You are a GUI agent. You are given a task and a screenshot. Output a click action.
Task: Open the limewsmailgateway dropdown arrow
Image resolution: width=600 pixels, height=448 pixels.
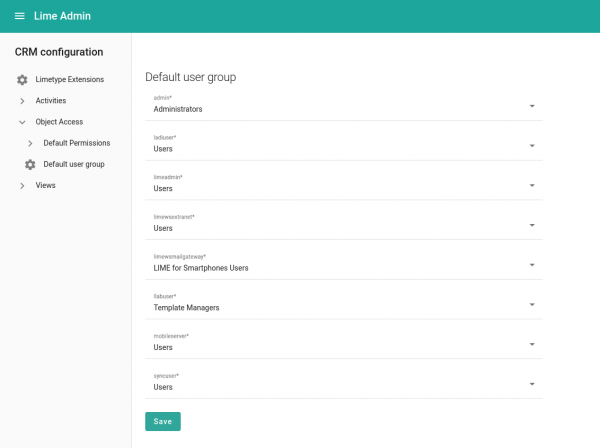coord(532,265)
